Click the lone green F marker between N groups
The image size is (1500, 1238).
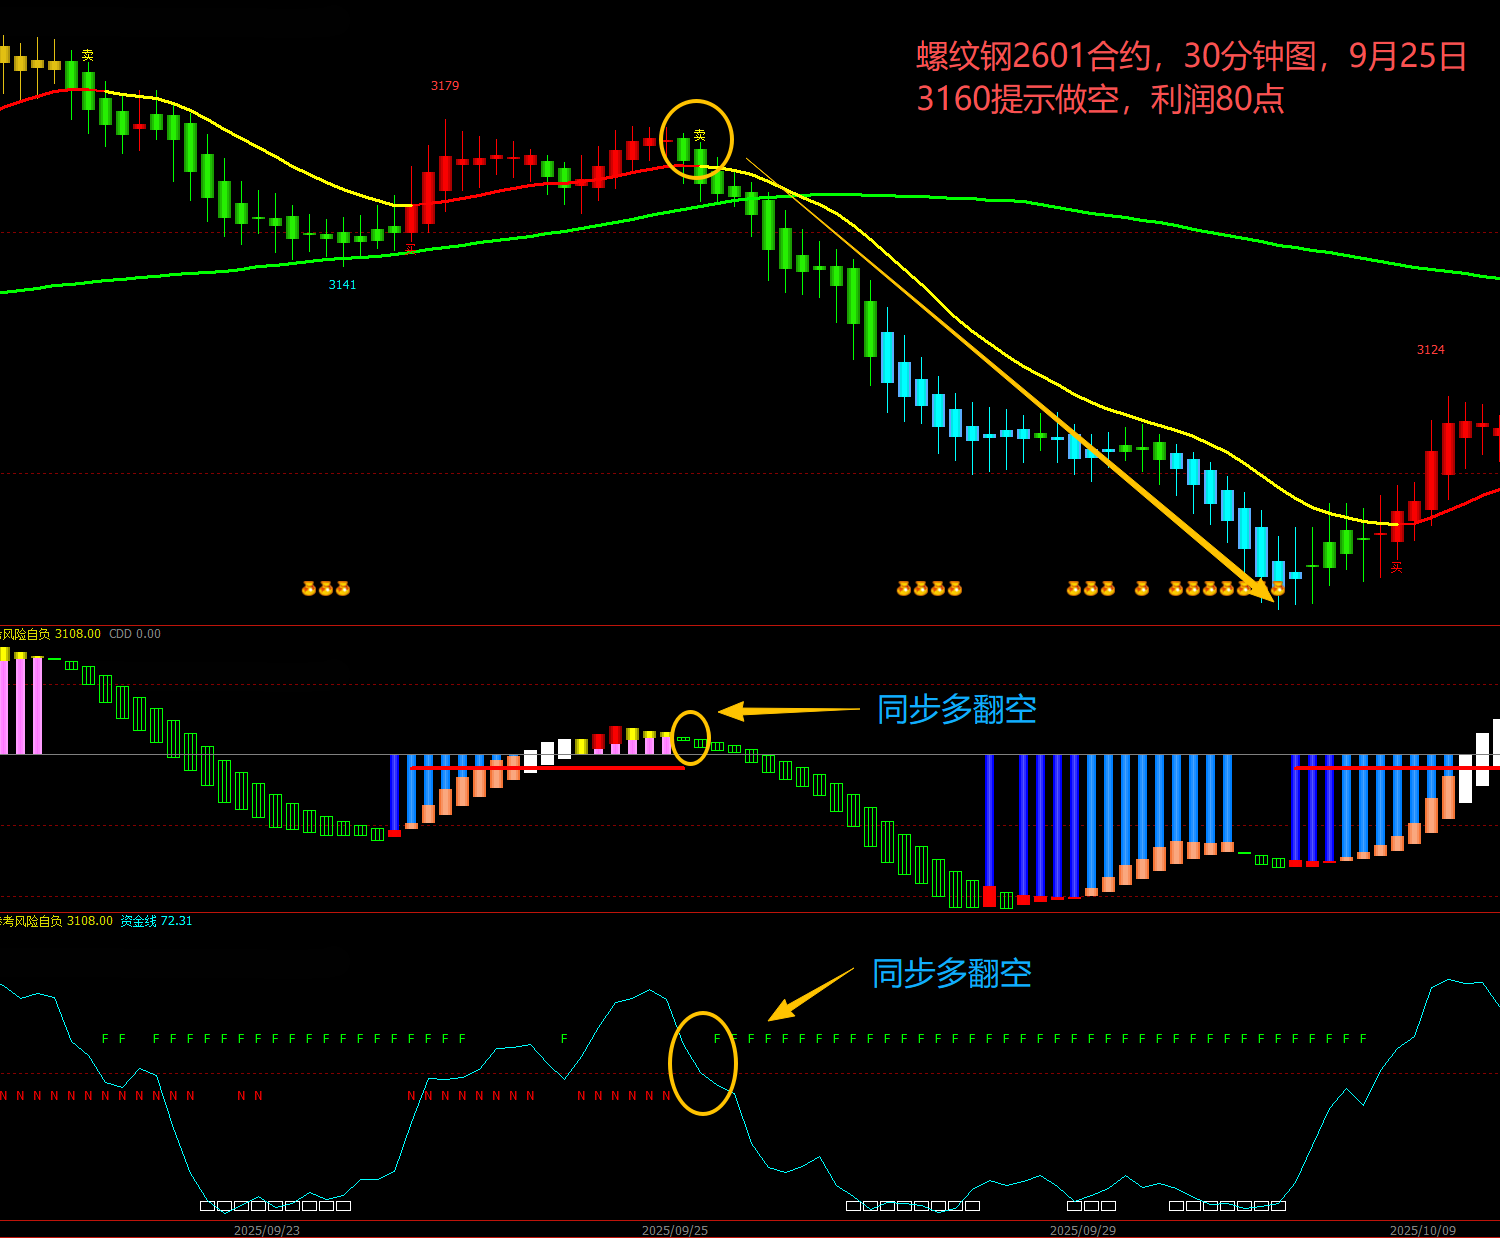[564, 1039]
